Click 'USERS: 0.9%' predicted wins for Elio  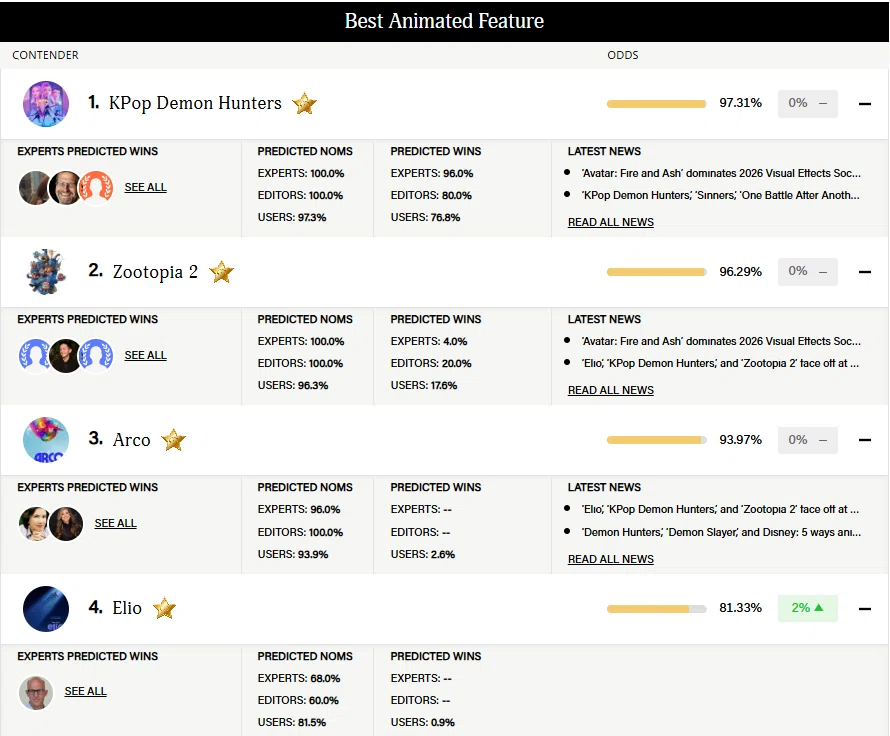pos(422,722)
